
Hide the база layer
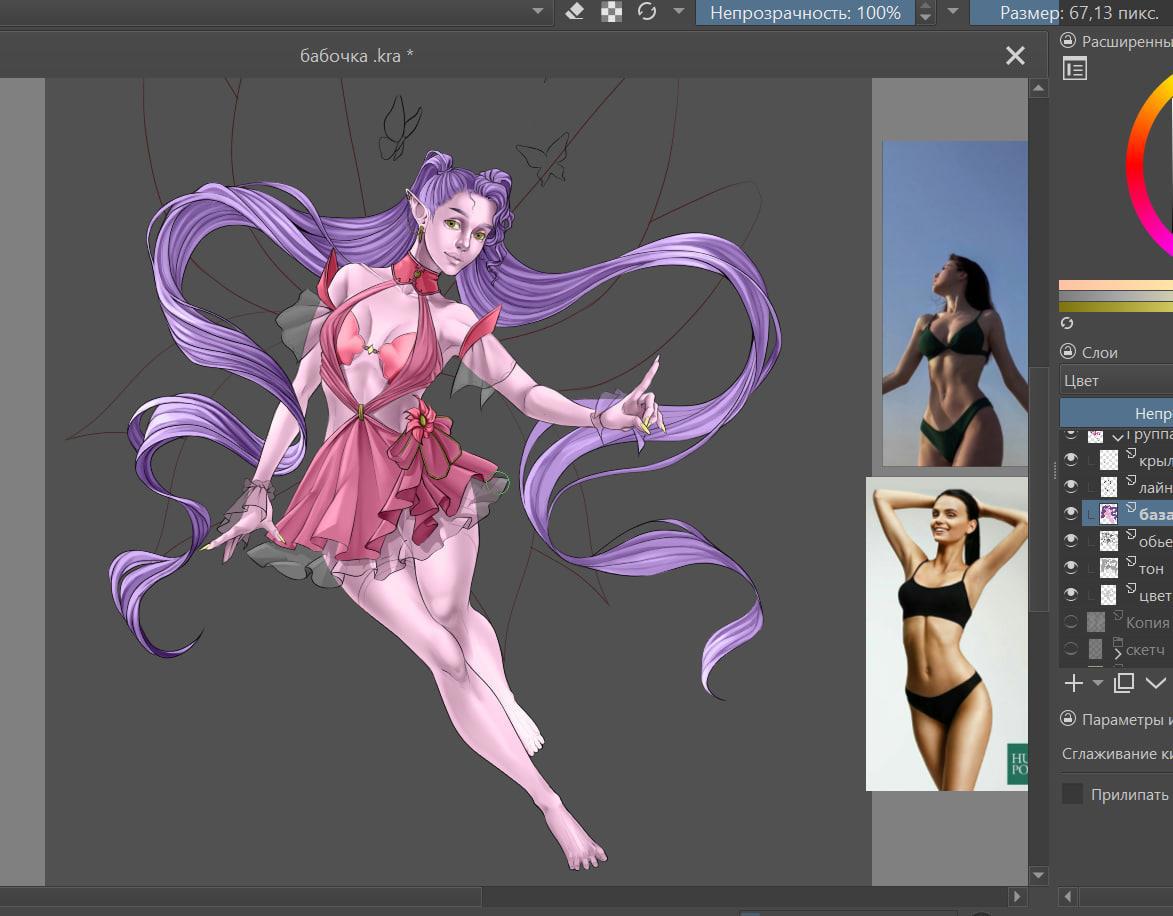pos(1071,513)
